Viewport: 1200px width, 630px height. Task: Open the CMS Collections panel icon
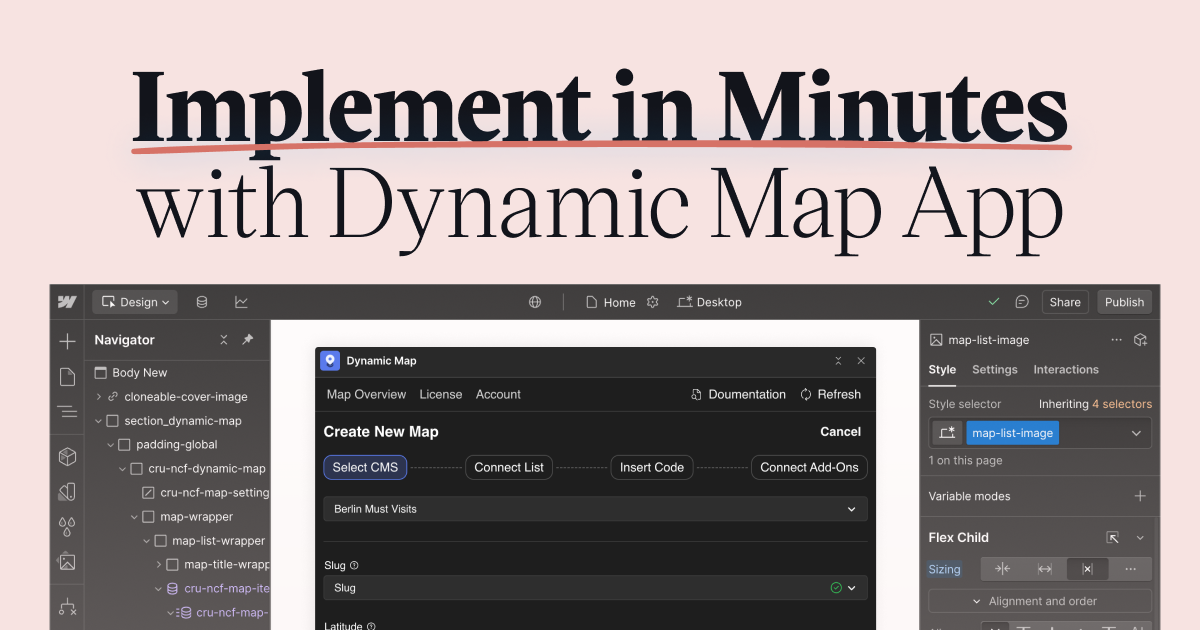pos(201,301)
